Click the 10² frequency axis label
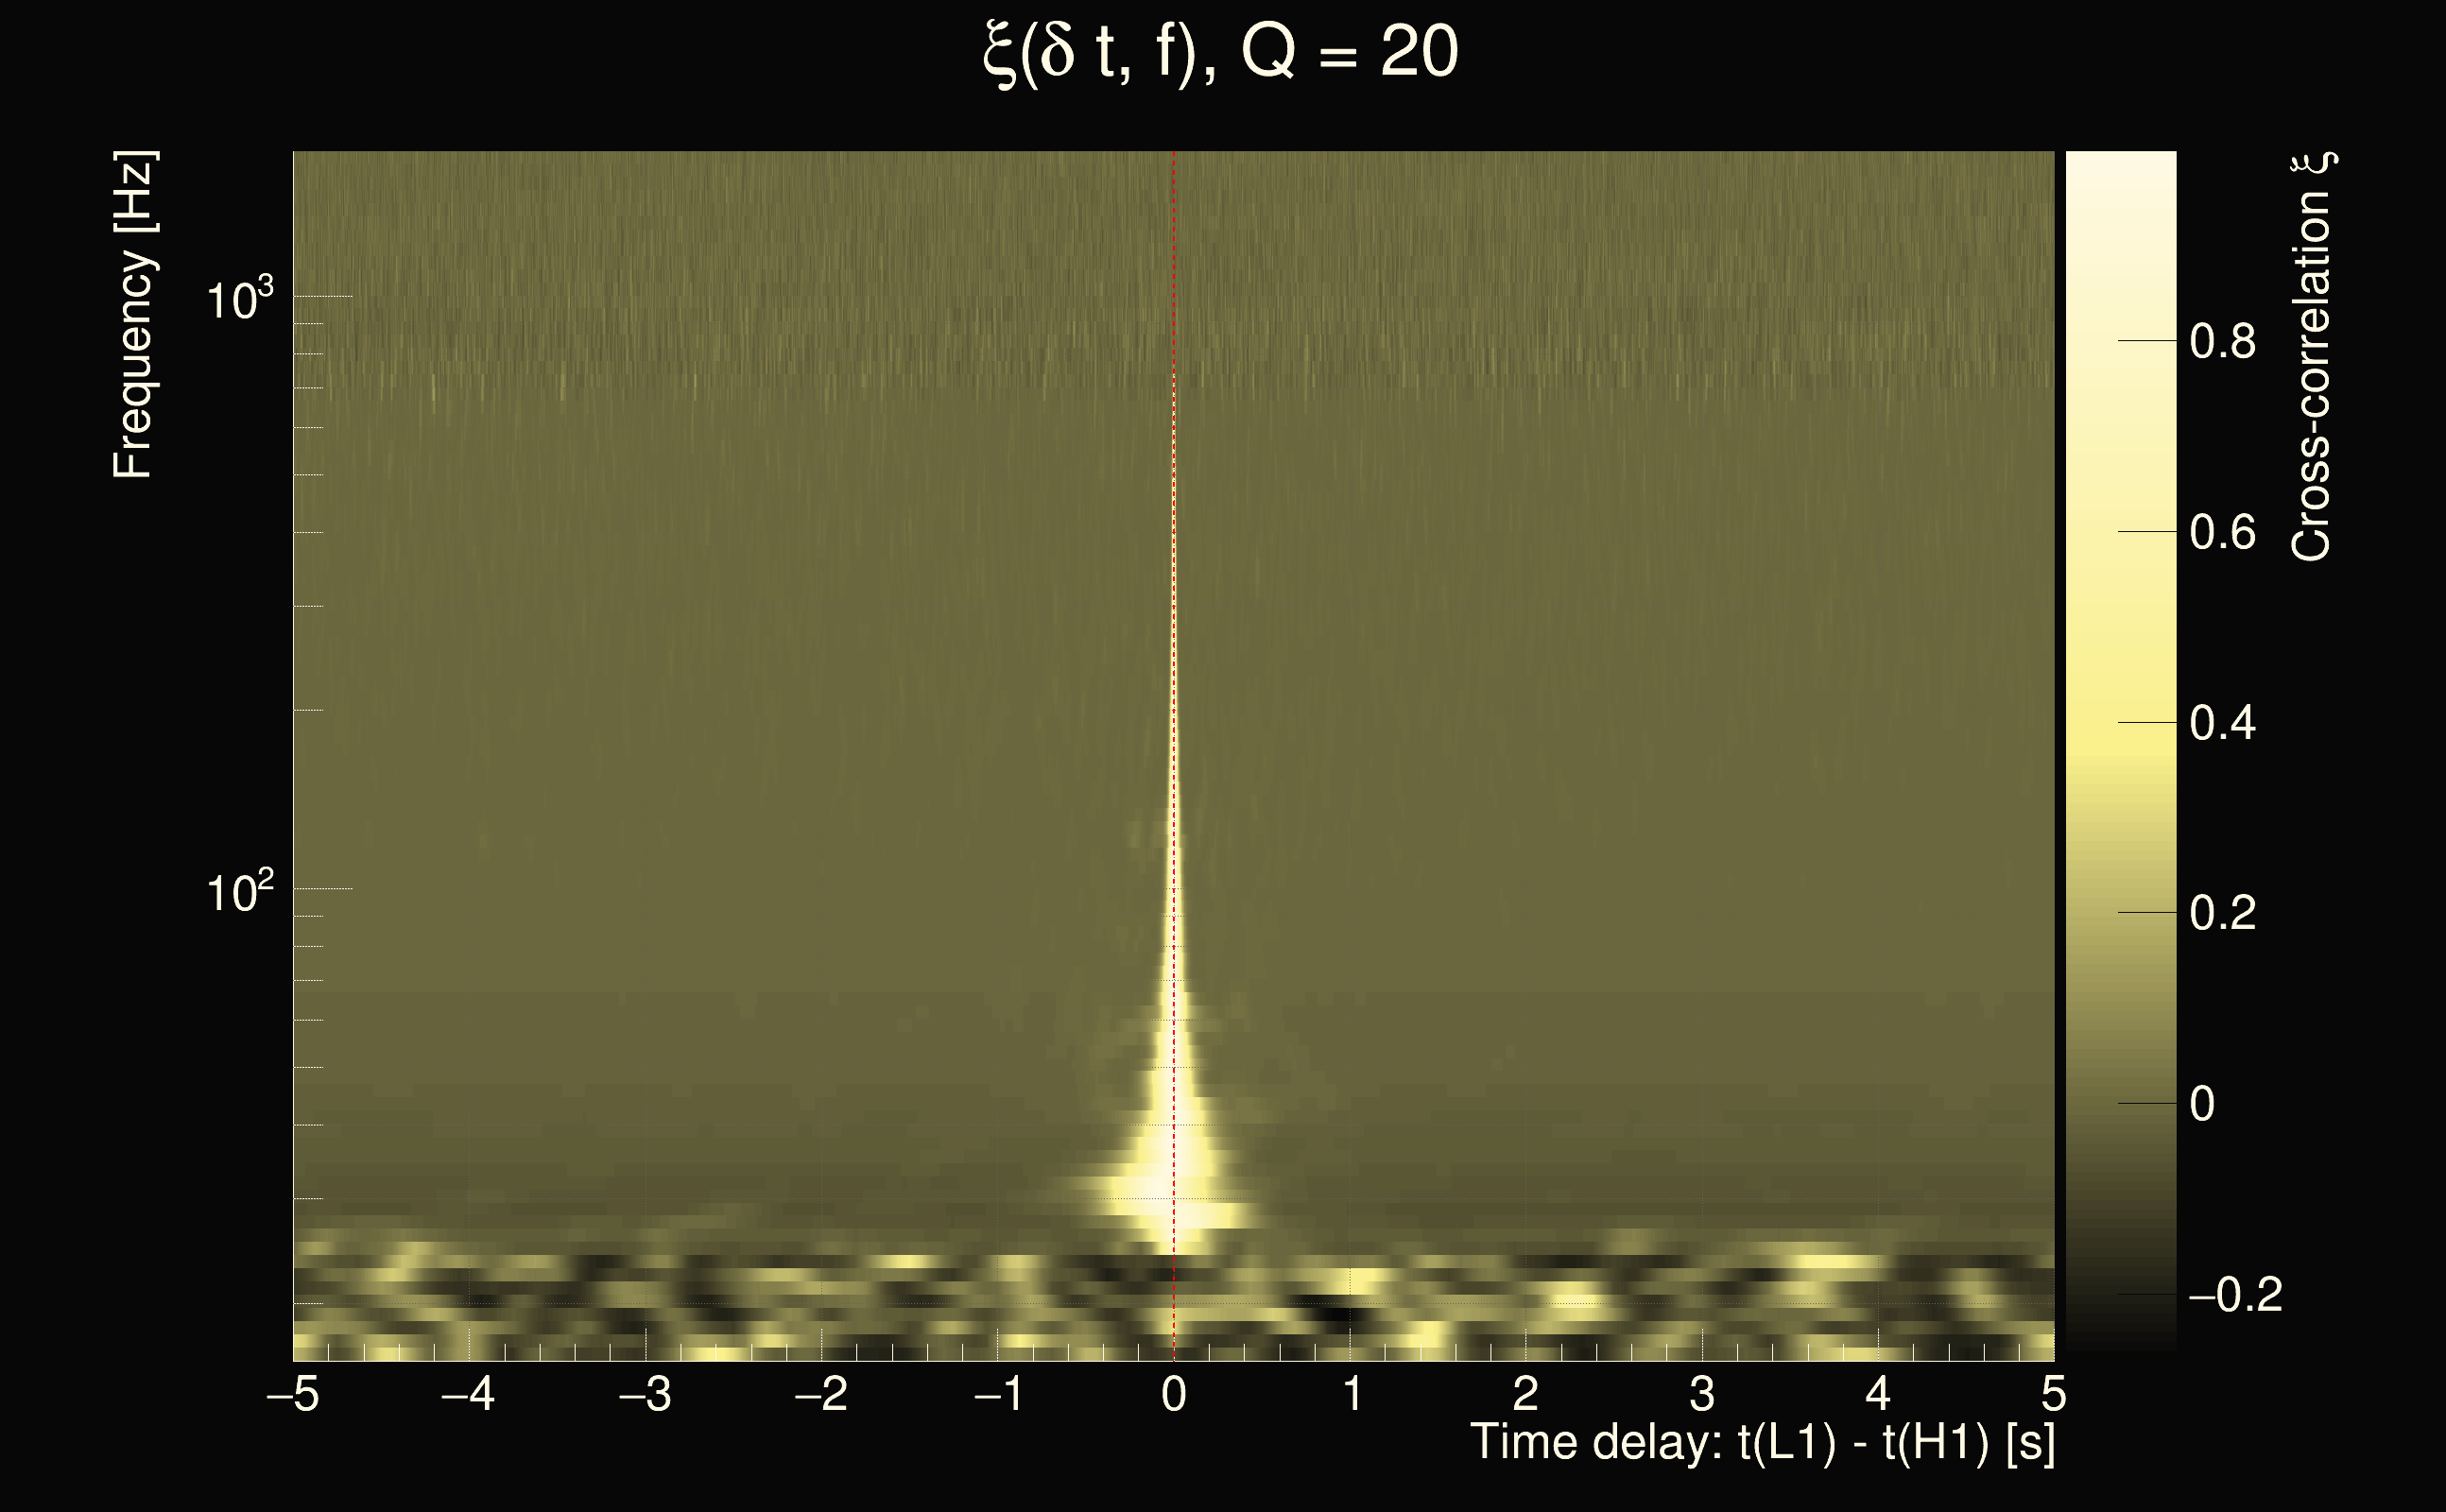This screenshot has height=1512, width=2446. click(238, 891)
